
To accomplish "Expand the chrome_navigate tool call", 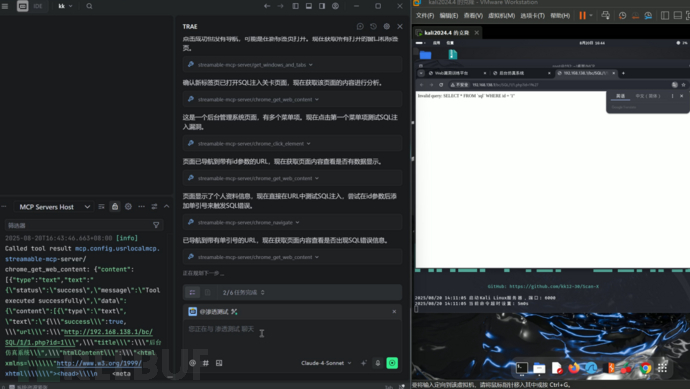I will (292, 222).
